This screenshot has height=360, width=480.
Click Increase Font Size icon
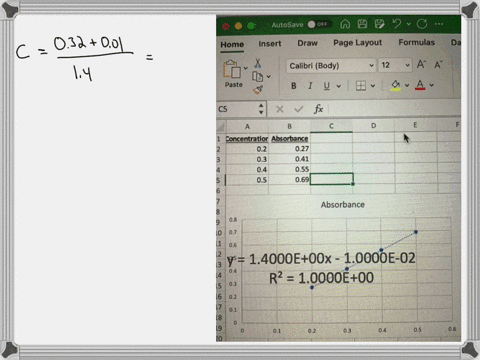click(x=421, y=64)
